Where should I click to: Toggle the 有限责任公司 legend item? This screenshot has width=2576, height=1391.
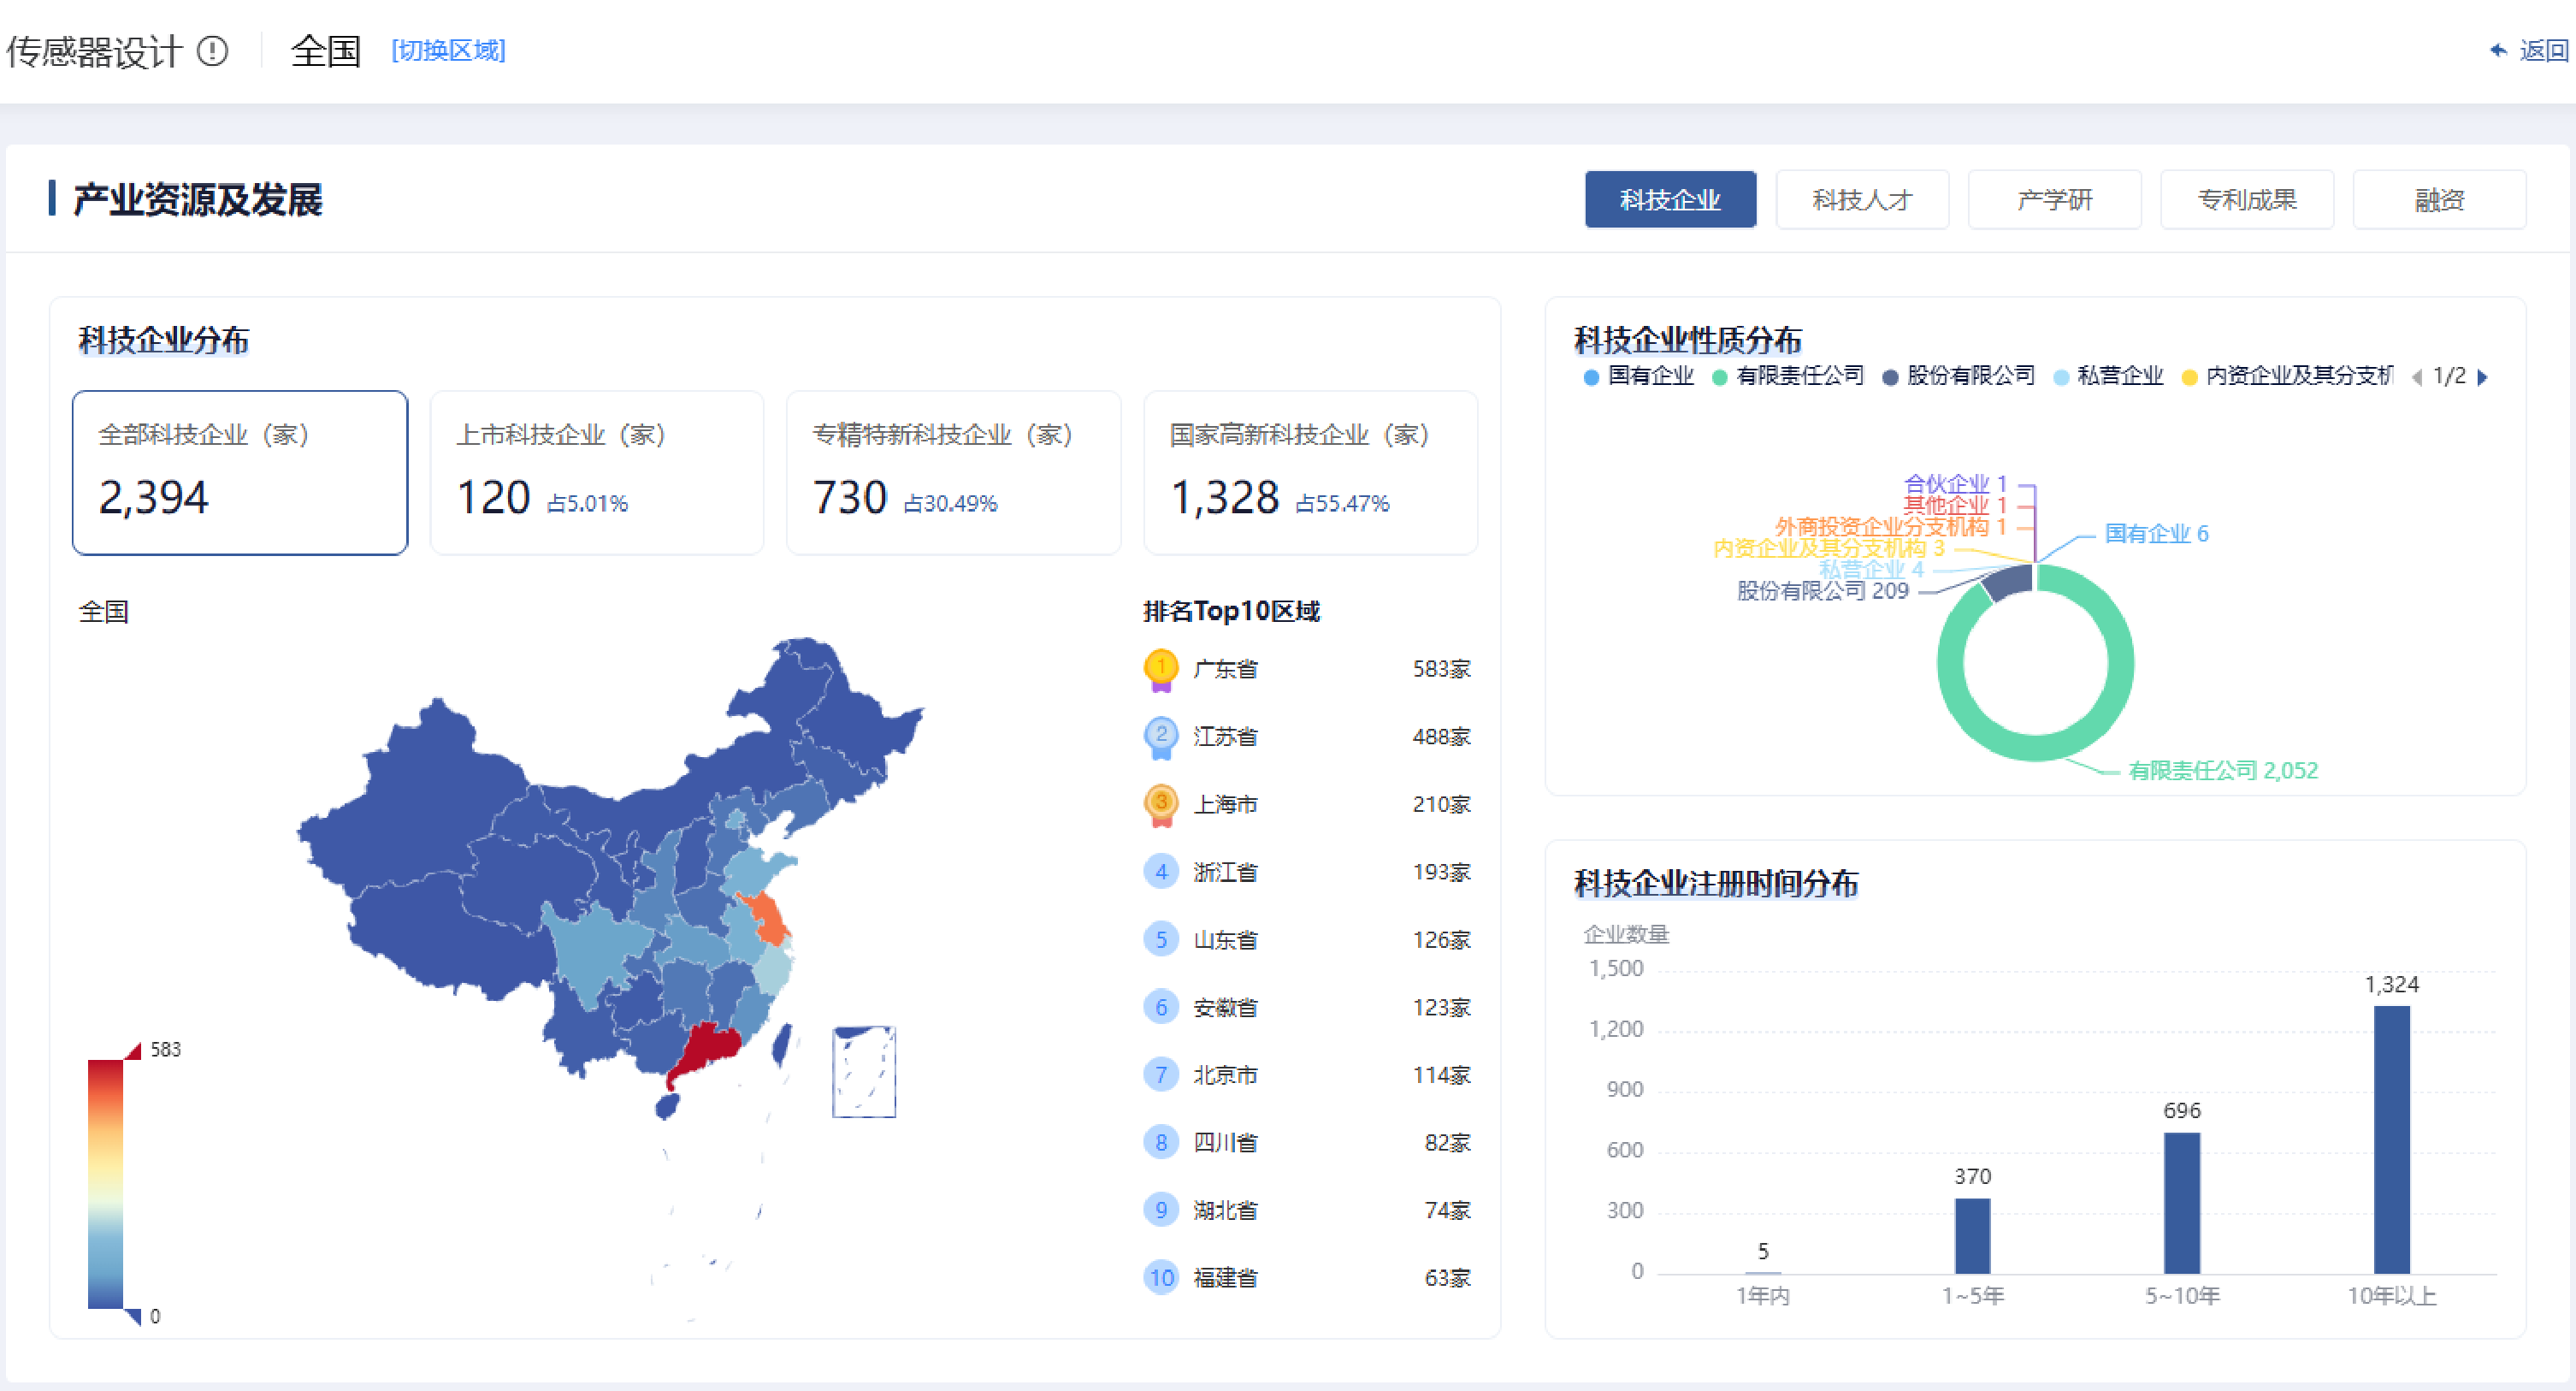[x=1788, y=377]
